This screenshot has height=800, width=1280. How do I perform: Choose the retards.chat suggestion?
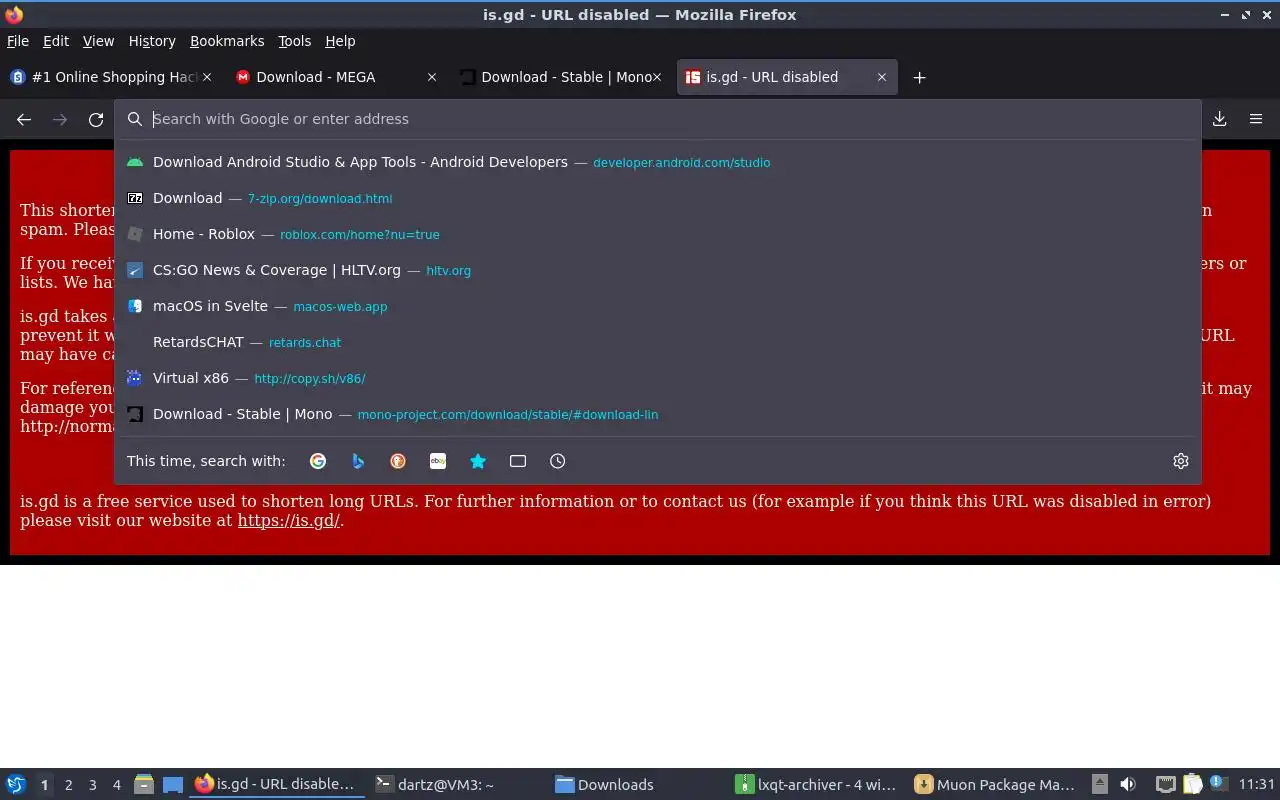tap(657, 342)
